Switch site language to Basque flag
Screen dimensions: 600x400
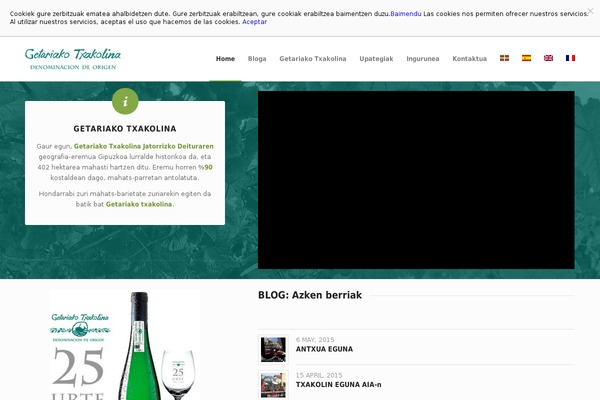click(504, 58)
